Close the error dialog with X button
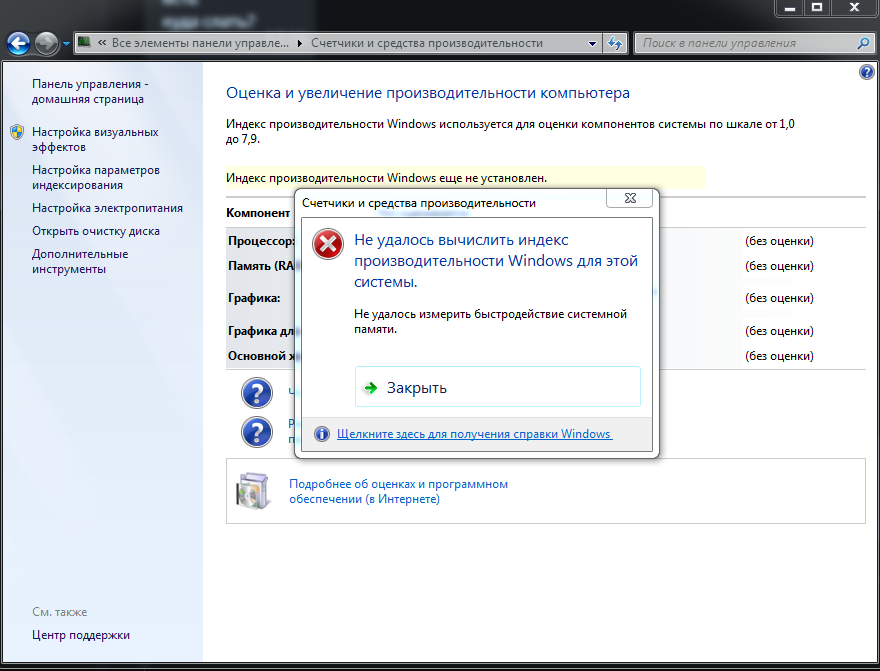The height and width of the screenshot is (671, 880). (x=630, y=198)
